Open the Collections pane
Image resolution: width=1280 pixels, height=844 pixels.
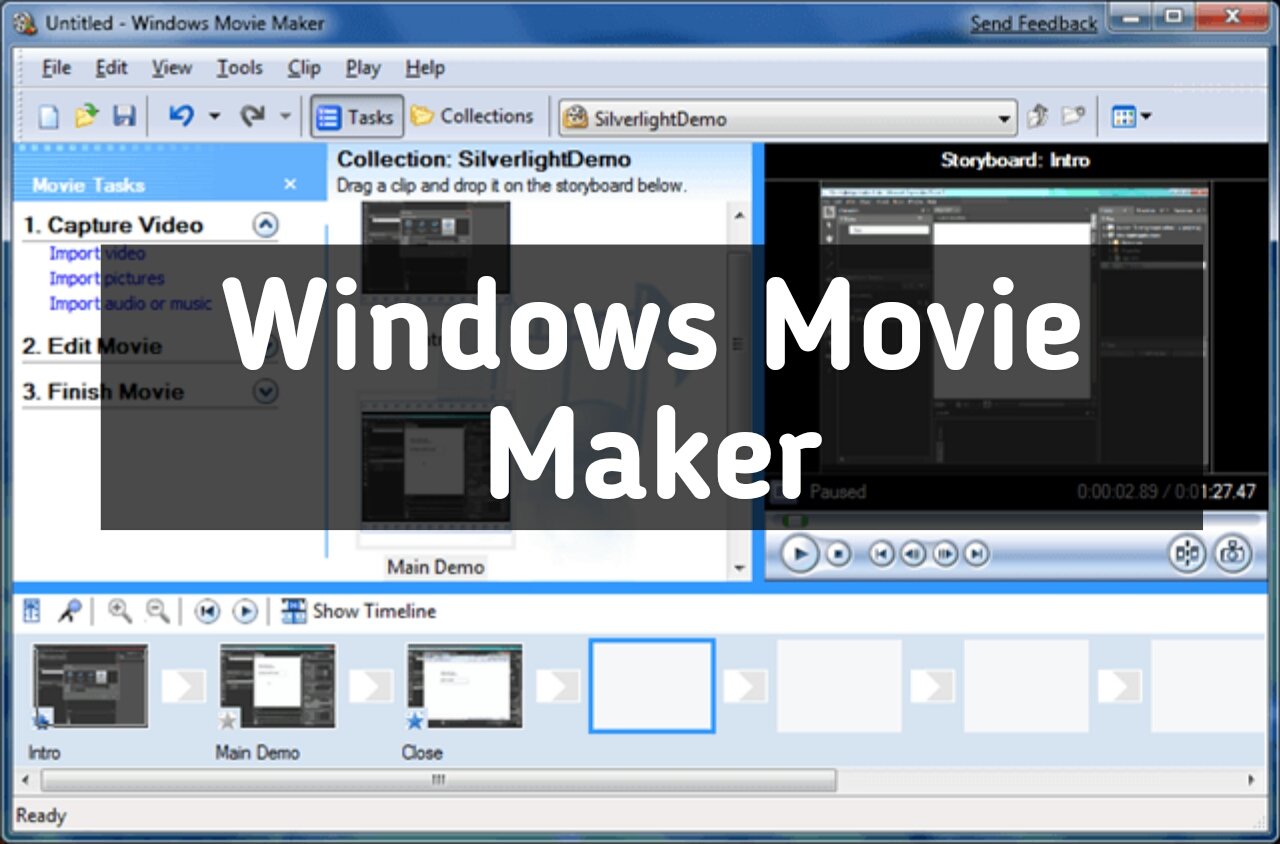474,116
